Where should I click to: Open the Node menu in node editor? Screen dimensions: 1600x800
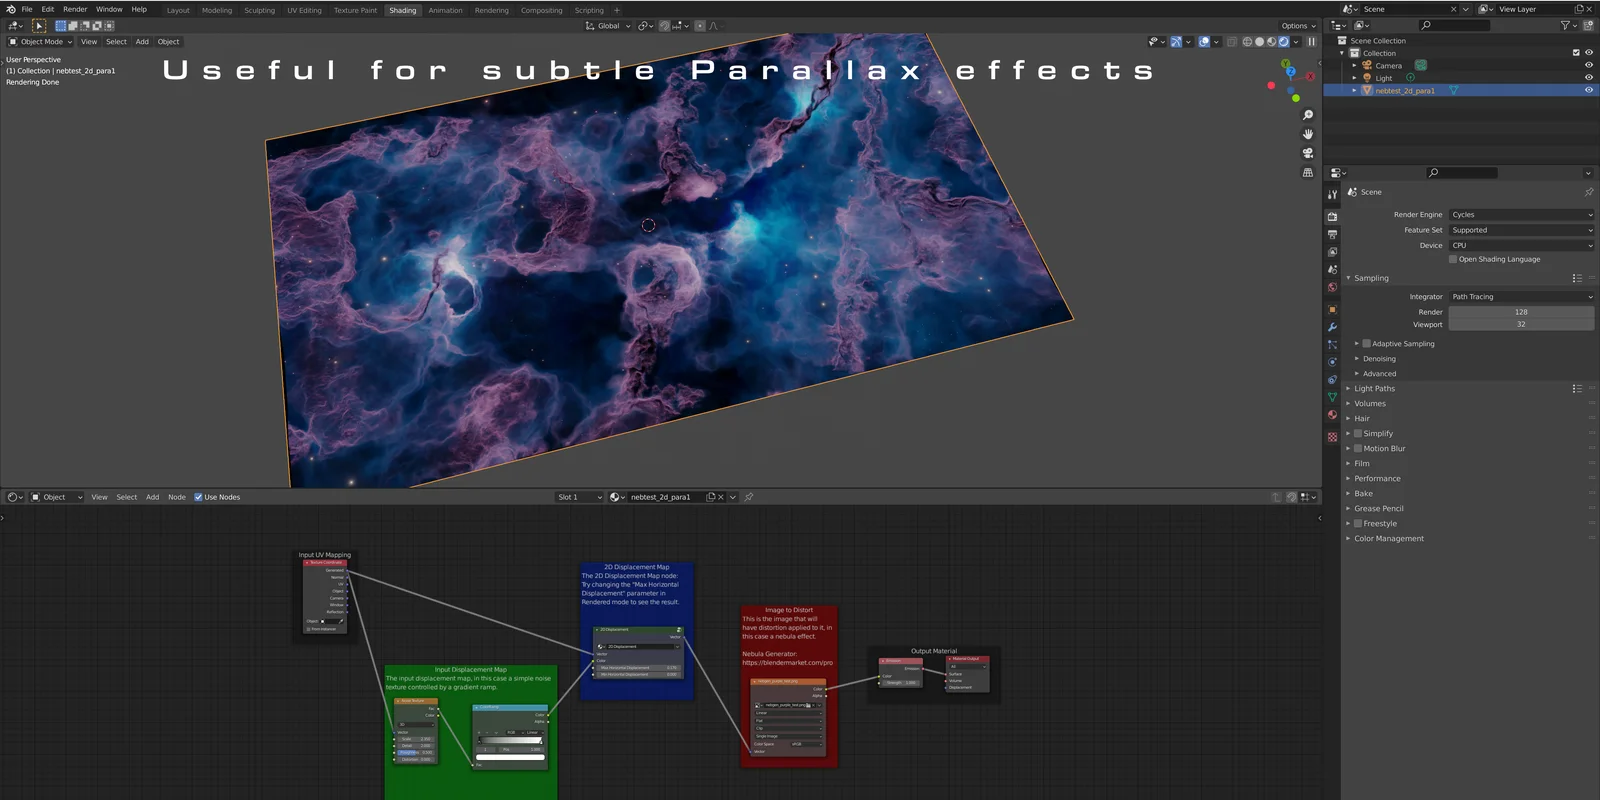tap(177, 497)
